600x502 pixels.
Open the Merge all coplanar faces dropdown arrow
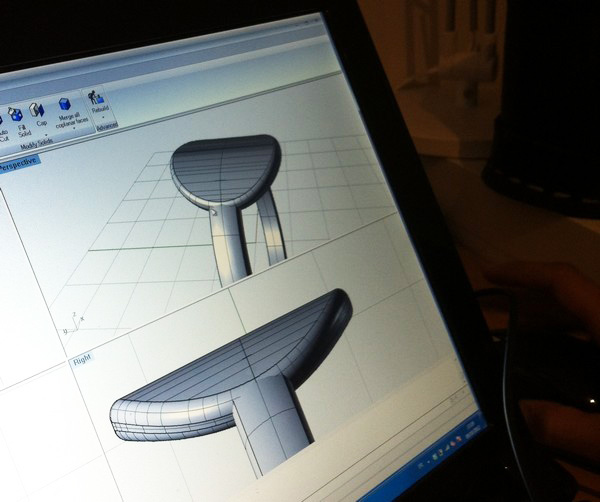[x=72, y=130]
